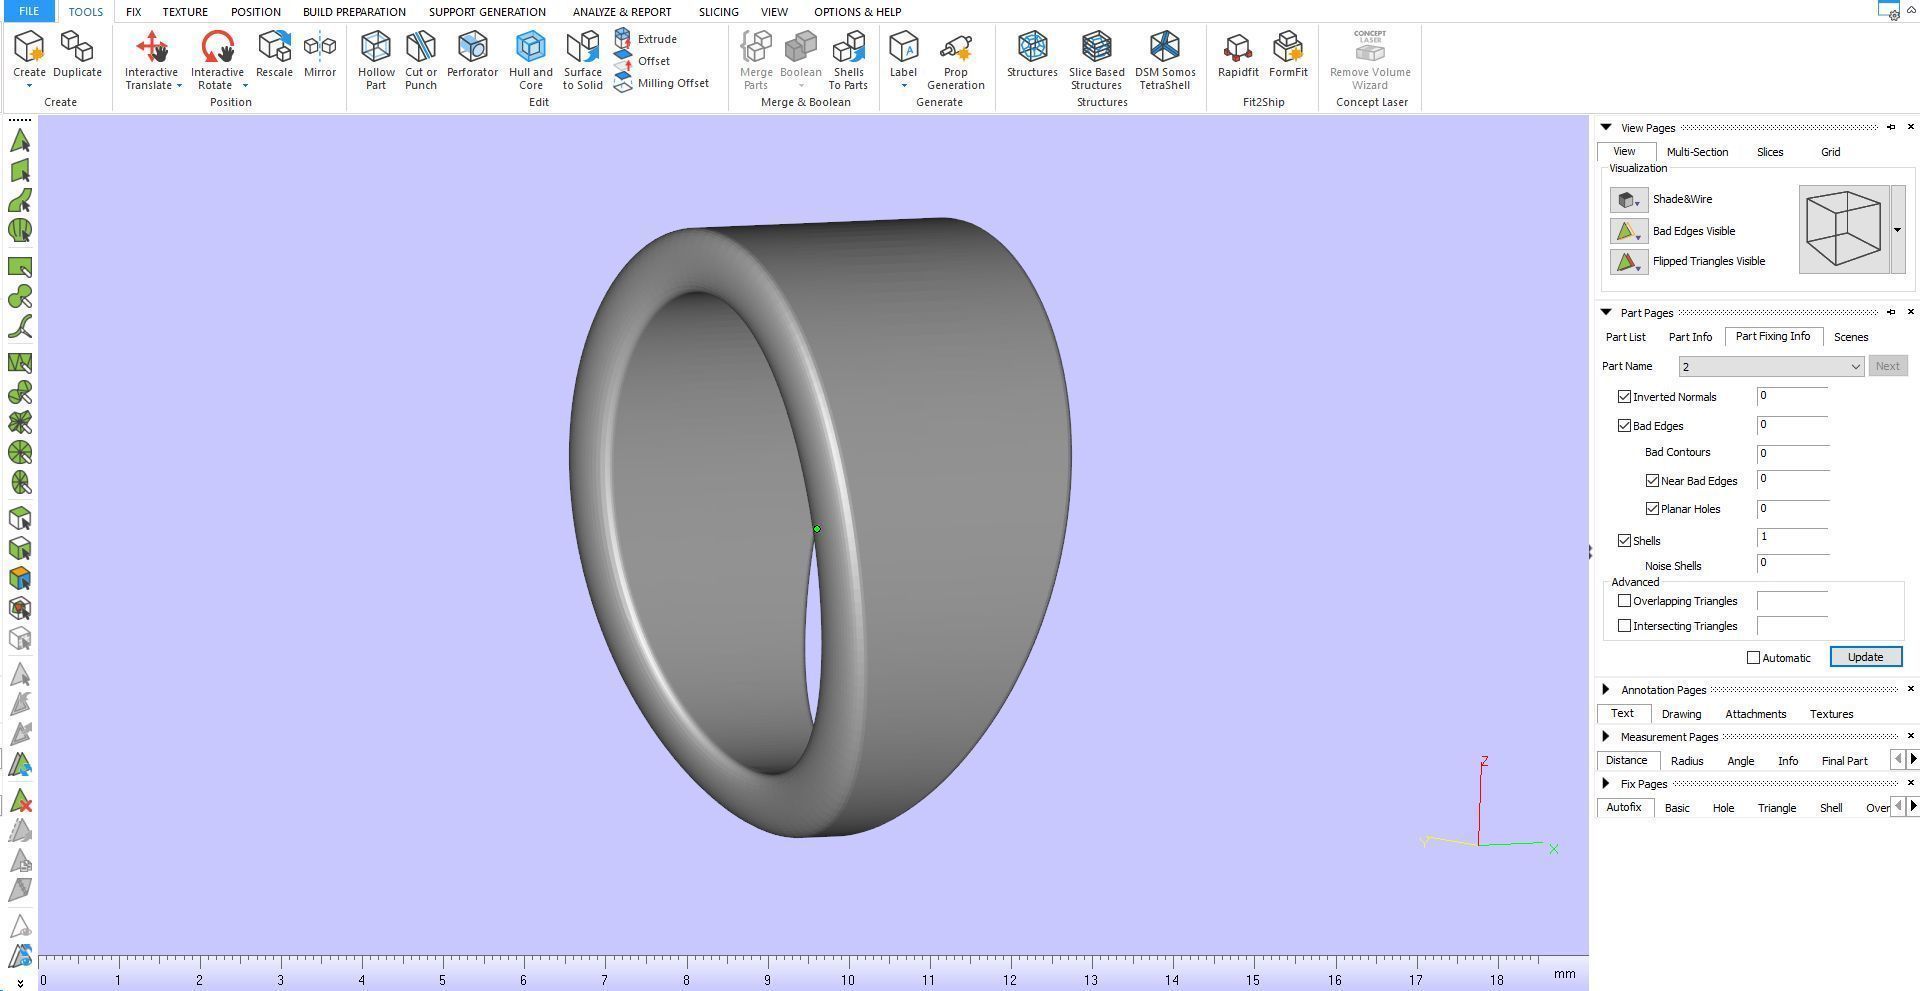Open Hull and Core tool
1920x991 pixels.
tap(530, 60)
